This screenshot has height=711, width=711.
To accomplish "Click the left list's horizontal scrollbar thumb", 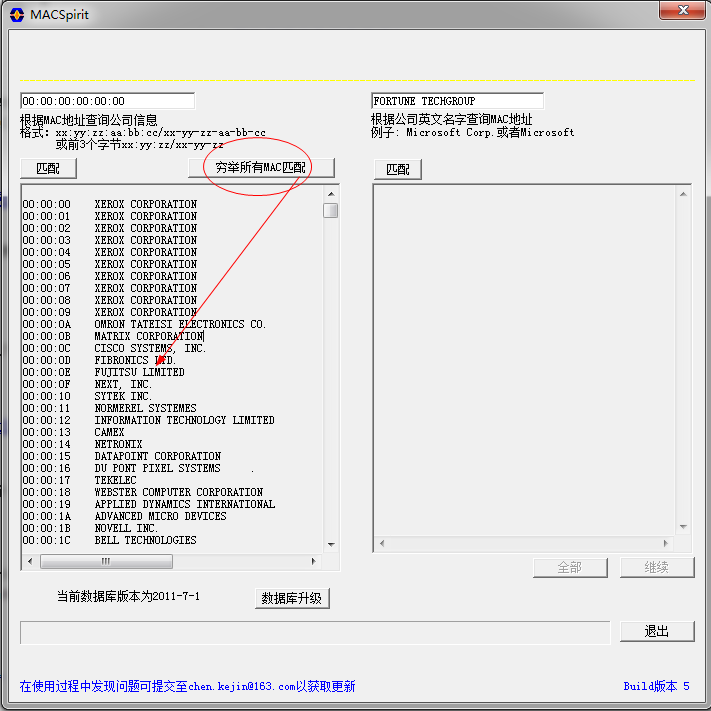I will (x=106, y=561).
